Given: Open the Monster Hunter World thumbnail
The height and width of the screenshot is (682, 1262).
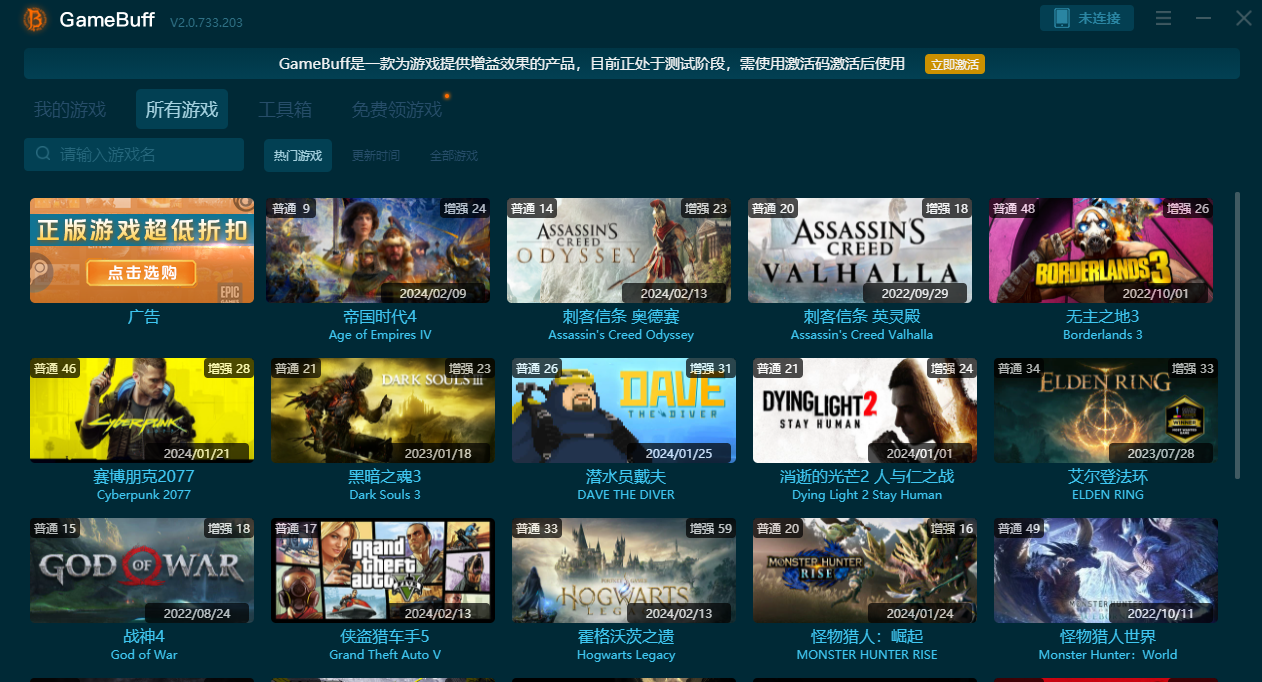Looking at the screenshot, I should click(1106, 570).
